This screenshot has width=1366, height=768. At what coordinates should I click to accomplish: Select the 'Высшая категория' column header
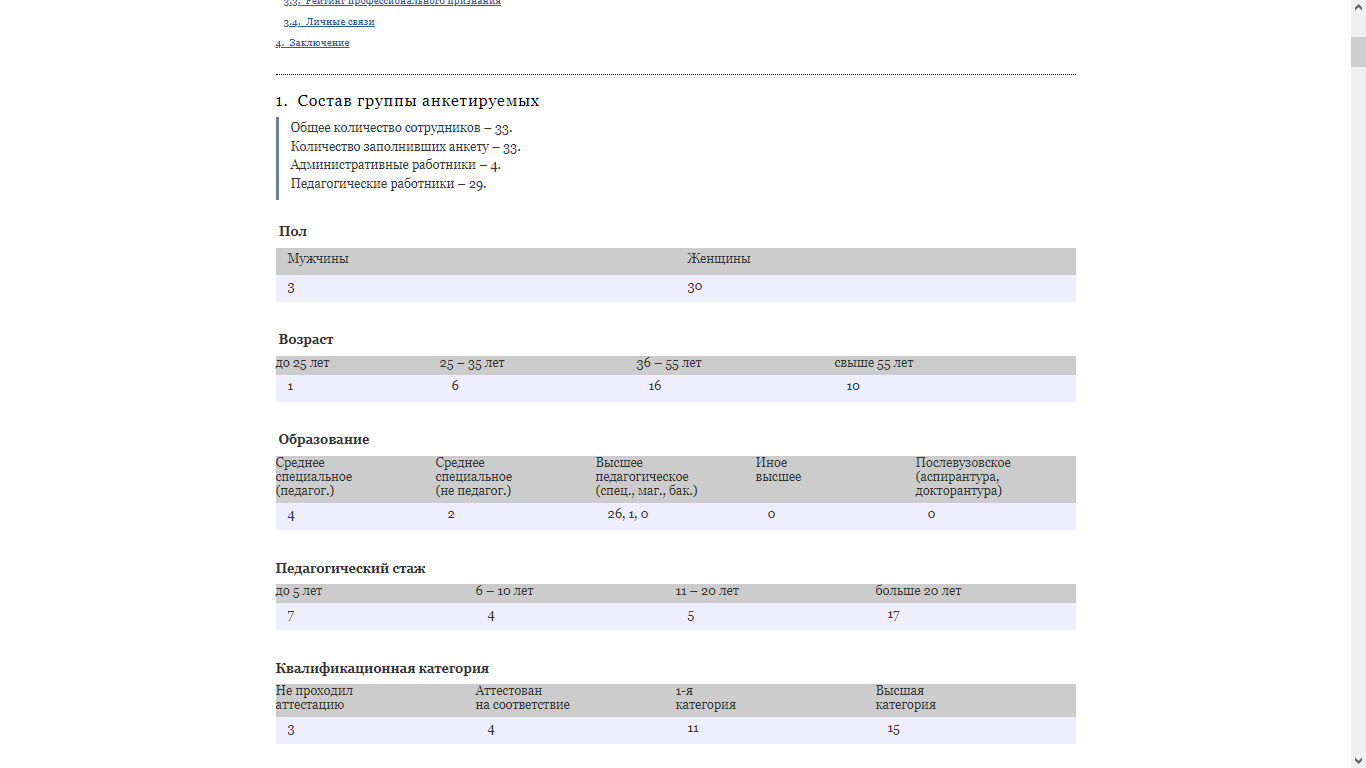pyautogui.click(x=906, y=698)
